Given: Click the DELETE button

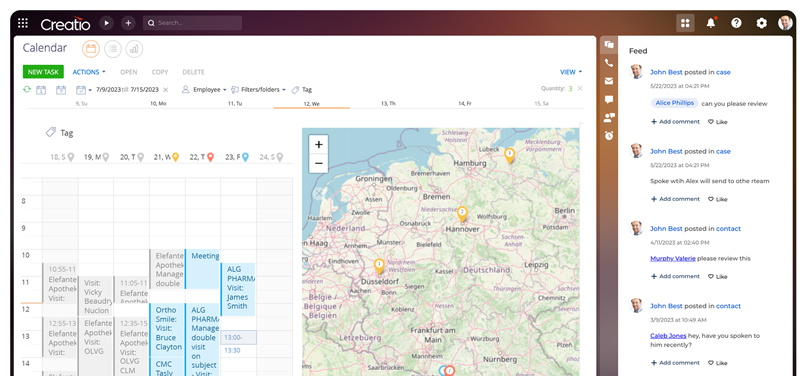Looking at the screenshot, I should click(193, 72).
